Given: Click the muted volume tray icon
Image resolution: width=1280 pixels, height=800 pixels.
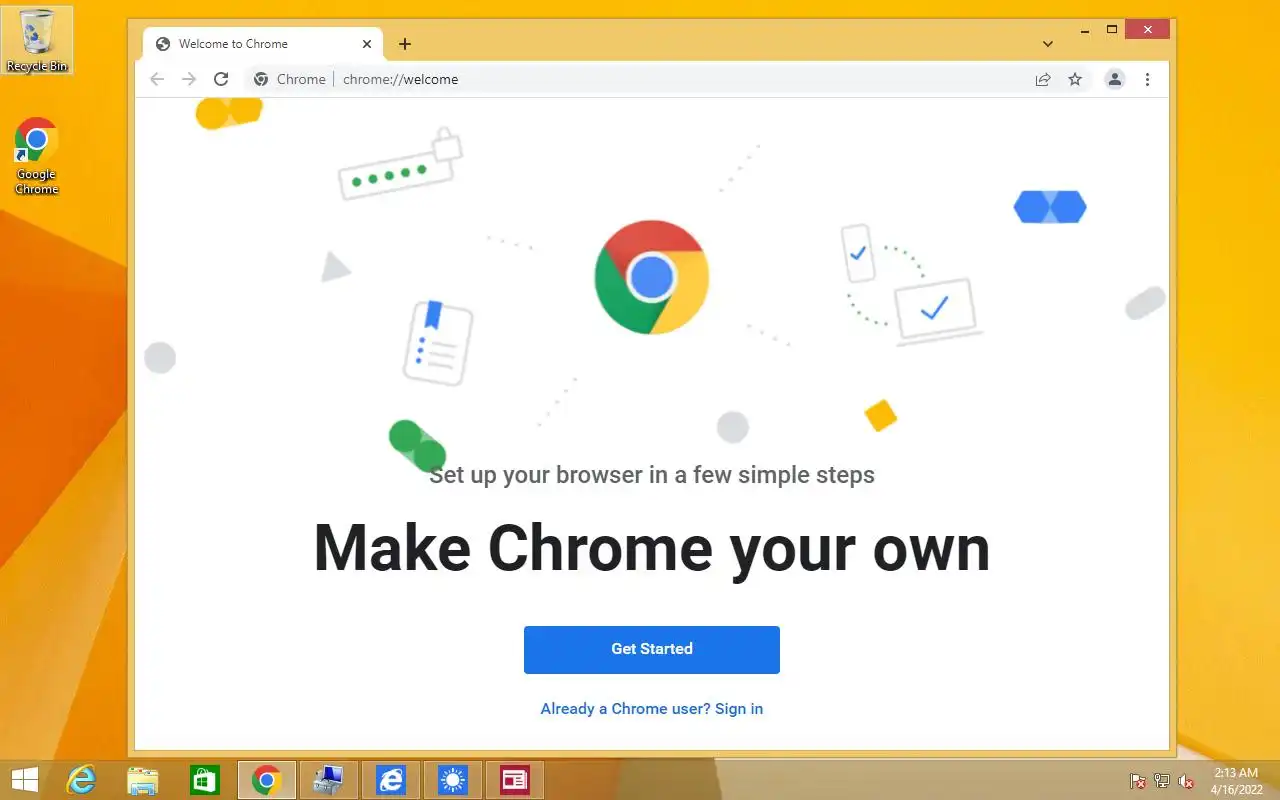Looking at the screenshot, I should point(1186,781).
